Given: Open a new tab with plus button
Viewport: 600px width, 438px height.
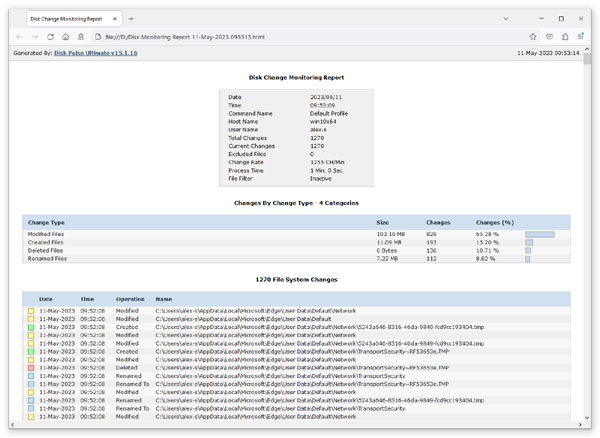Looking at the screenshot, I should [131, 19].
